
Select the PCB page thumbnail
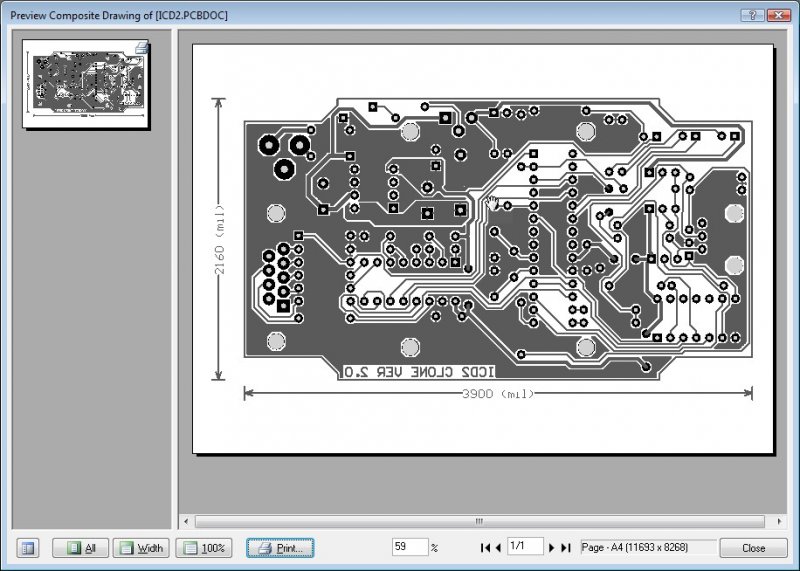pos(86,84)
